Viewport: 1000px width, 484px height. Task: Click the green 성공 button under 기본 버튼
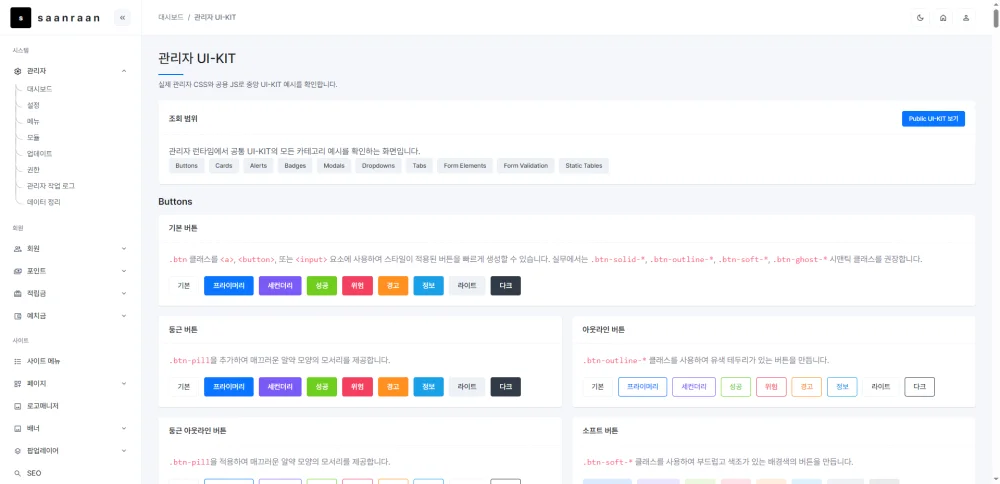point(321,286)
